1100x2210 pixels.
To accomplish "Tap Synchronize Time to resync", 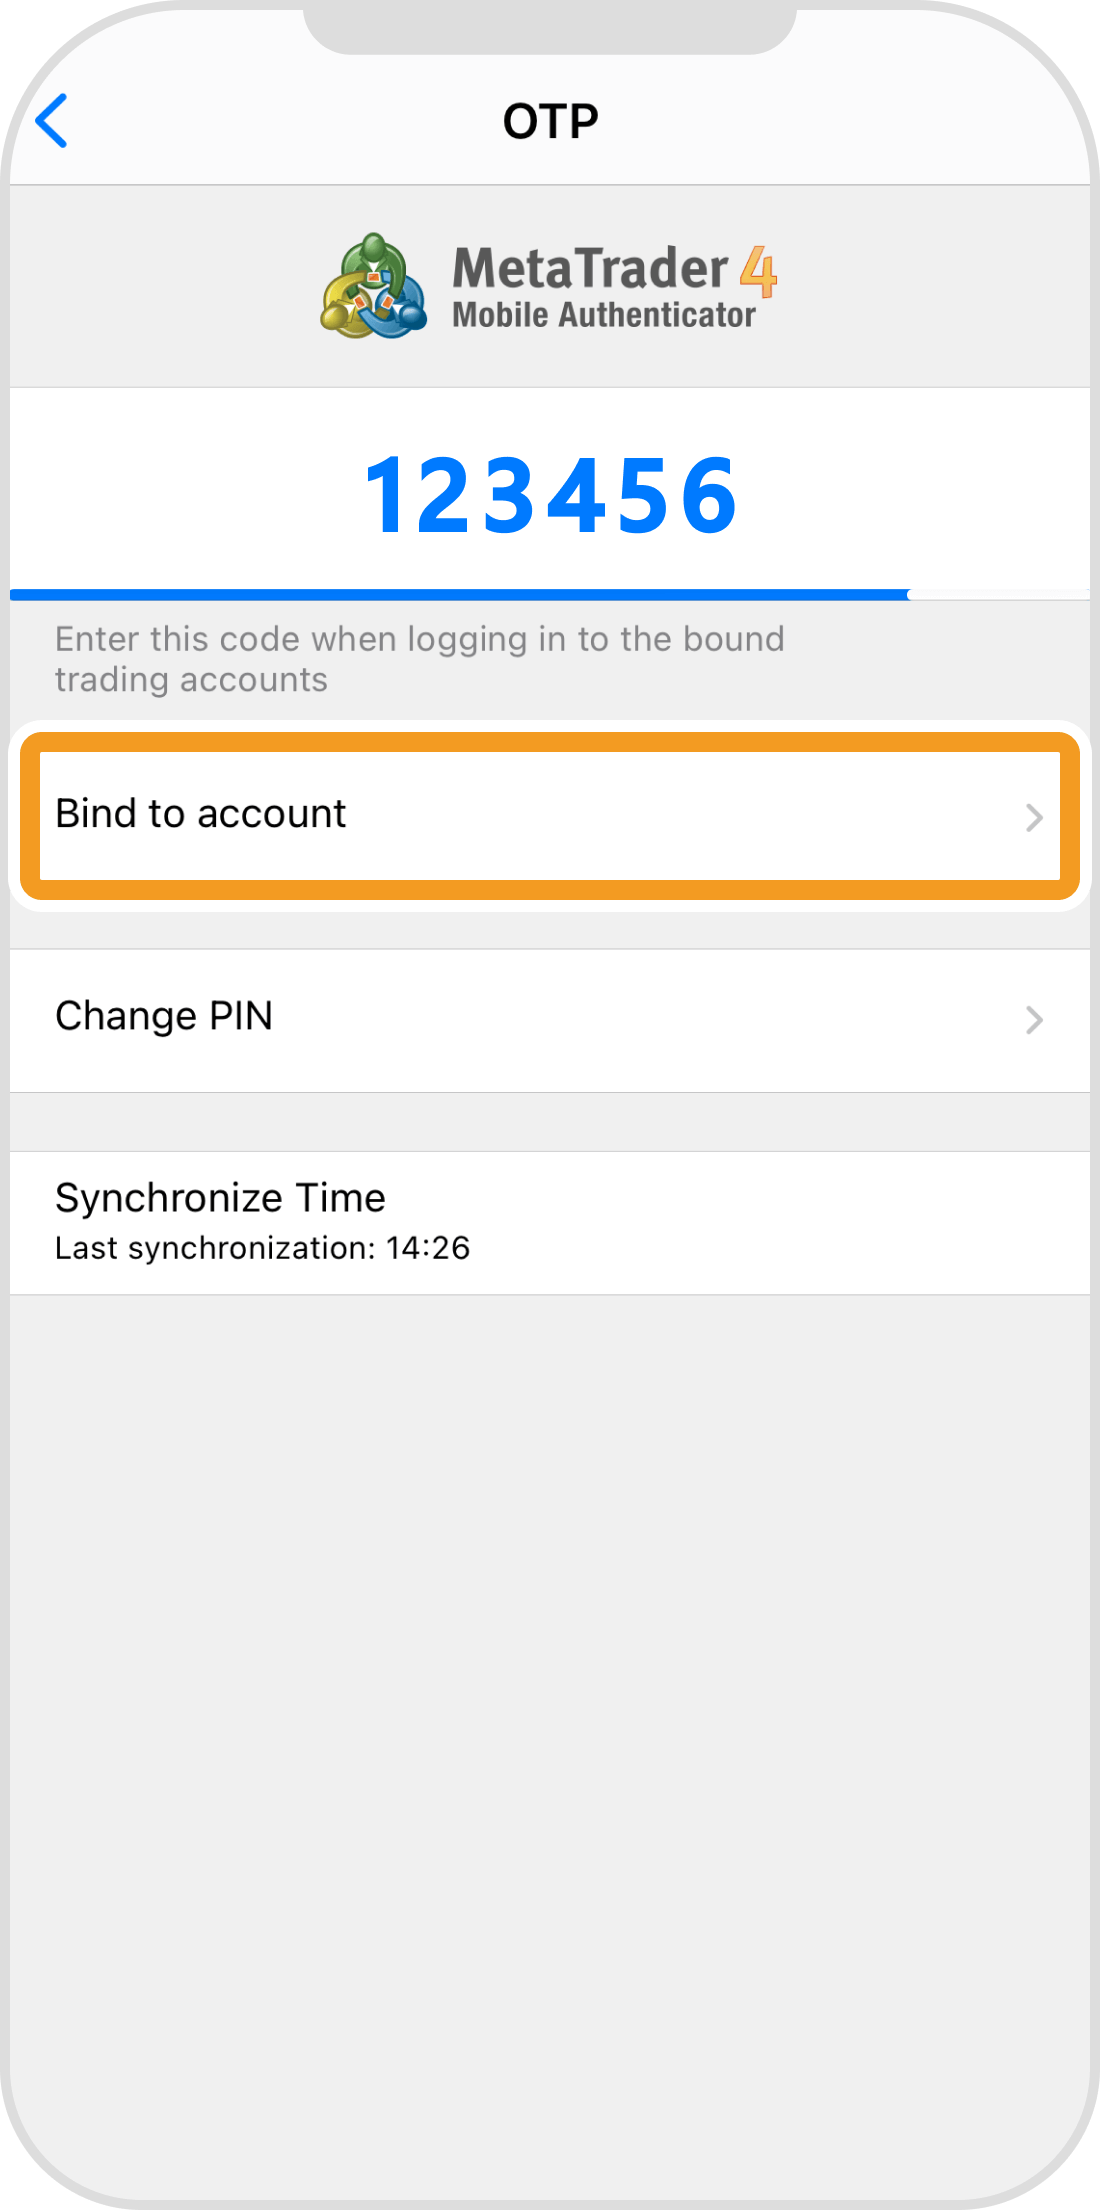I will click(220, 1198).
